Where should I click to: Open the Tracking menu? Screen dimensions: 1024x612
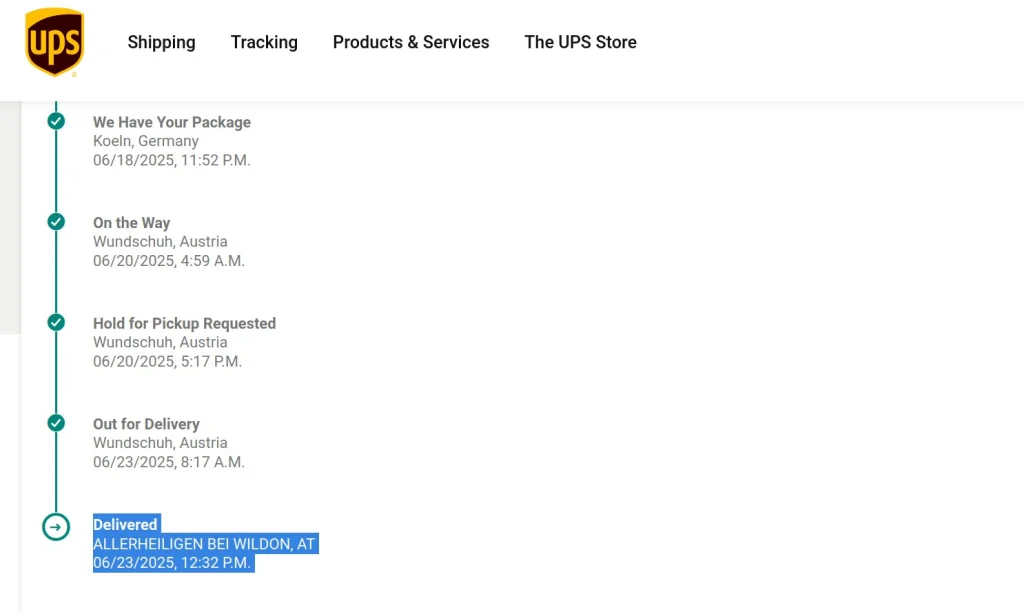tap(264, 42)
